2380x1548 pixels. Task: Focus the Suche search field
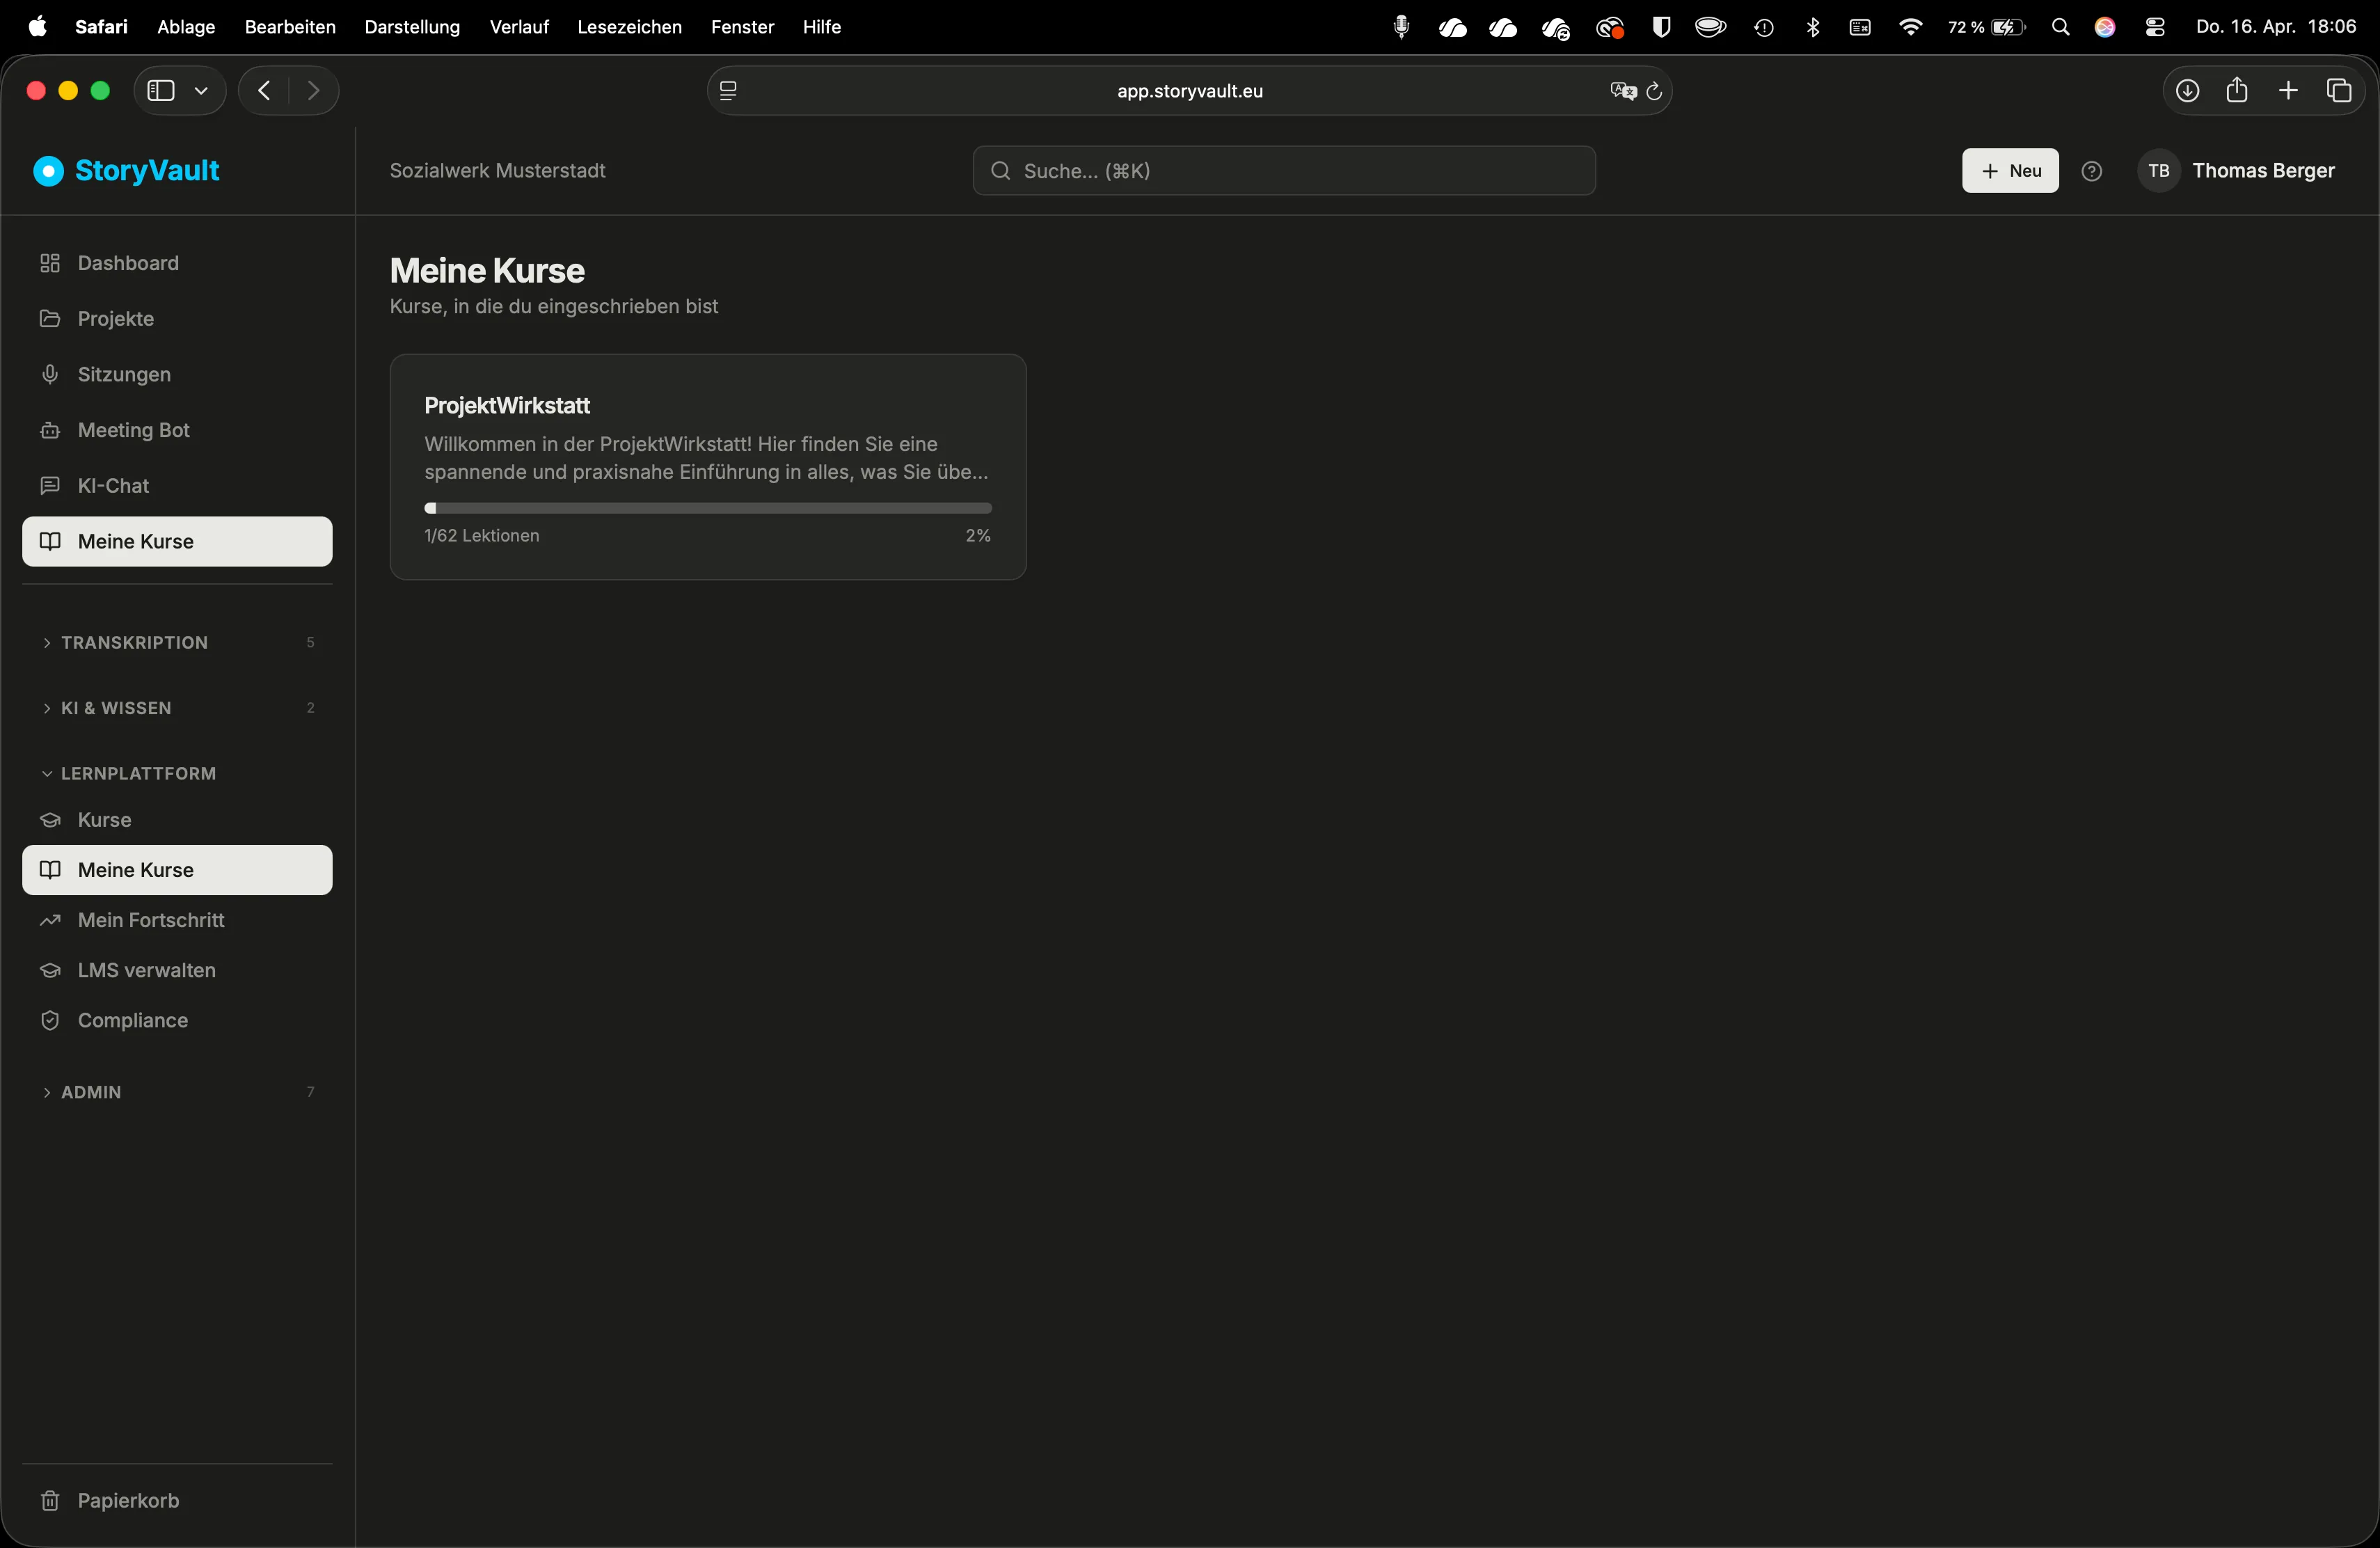coord(1284,171)
